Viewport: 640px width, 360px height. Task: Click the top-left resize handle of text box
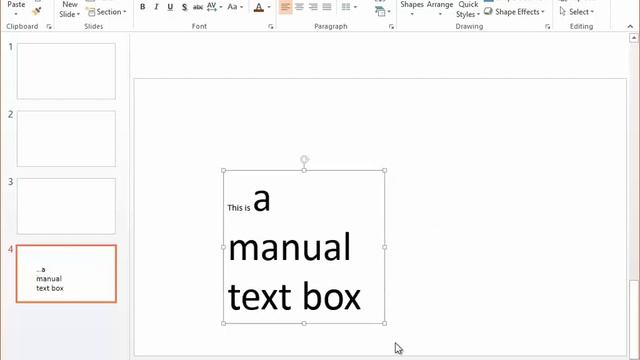coord(223,171)
